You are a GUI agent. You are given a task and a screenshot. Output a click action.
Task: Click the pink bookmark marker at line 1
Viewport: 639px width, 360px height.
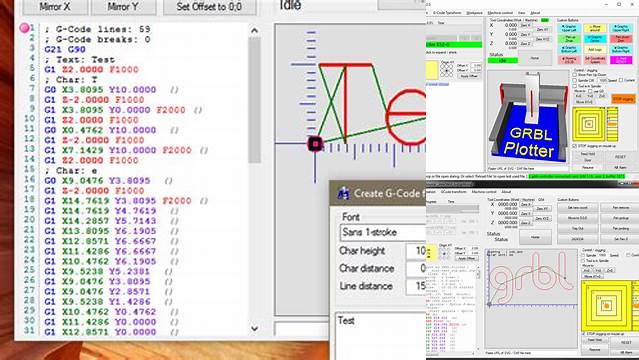24,28
